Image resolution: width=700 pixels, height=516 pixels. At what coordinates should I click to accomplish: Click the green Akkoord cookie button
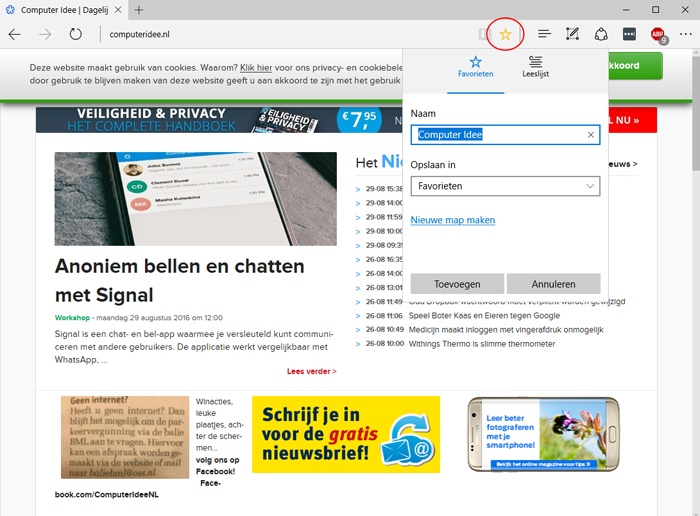(635, 66)
